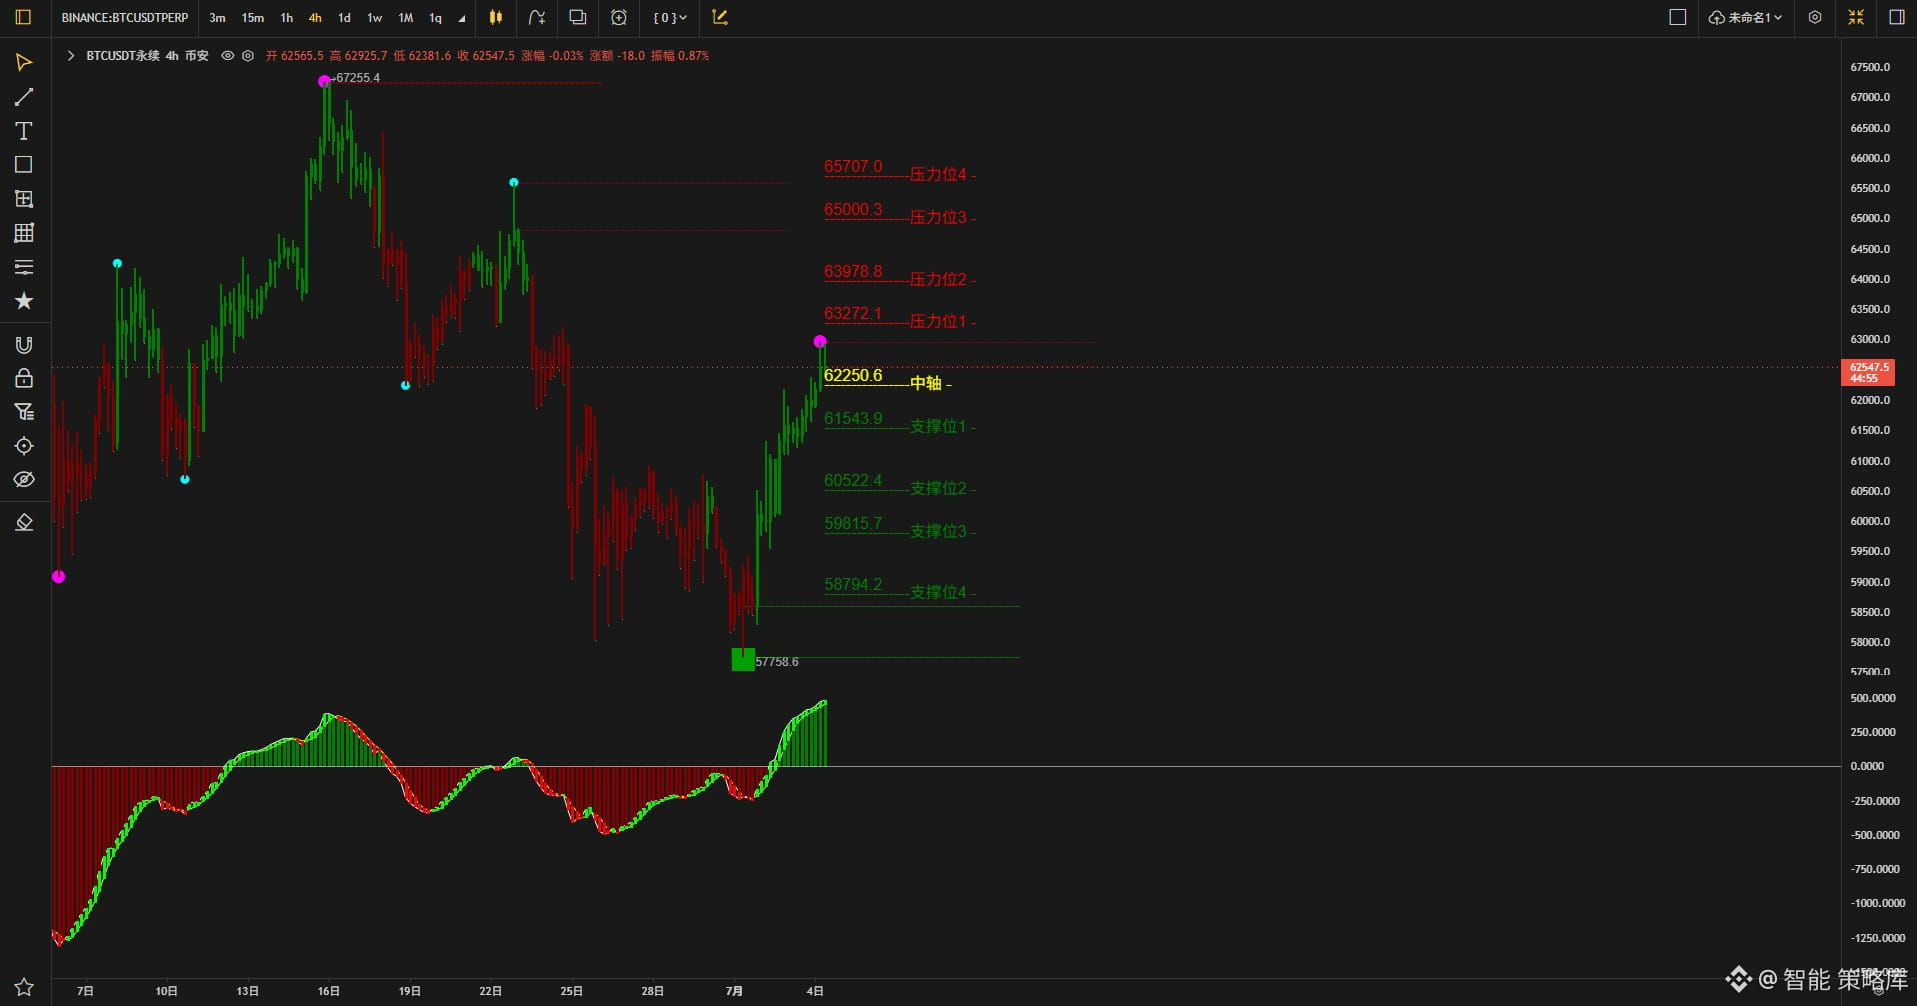
Task: Activate the crosshair target tool
Action: coord(24,446)
